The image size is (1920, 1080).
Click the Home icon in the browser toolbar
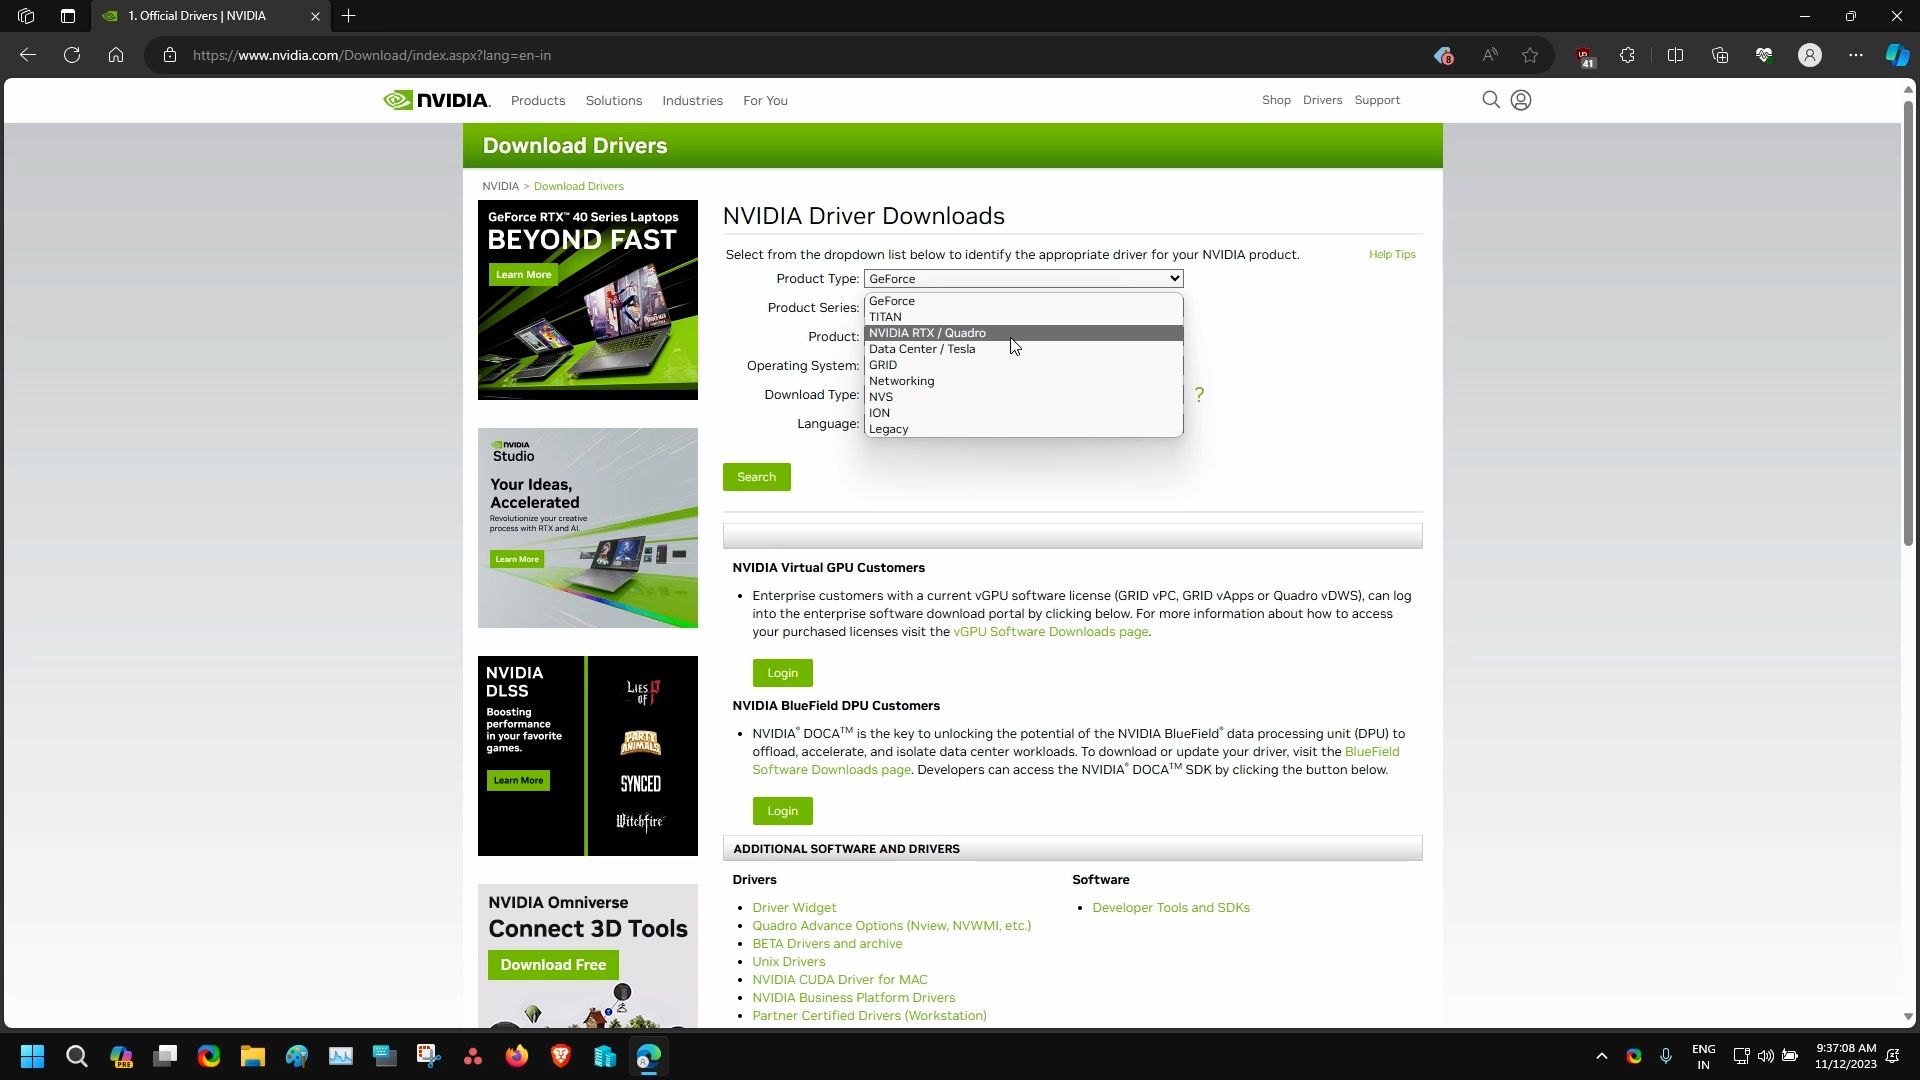[x=116, y=55]
